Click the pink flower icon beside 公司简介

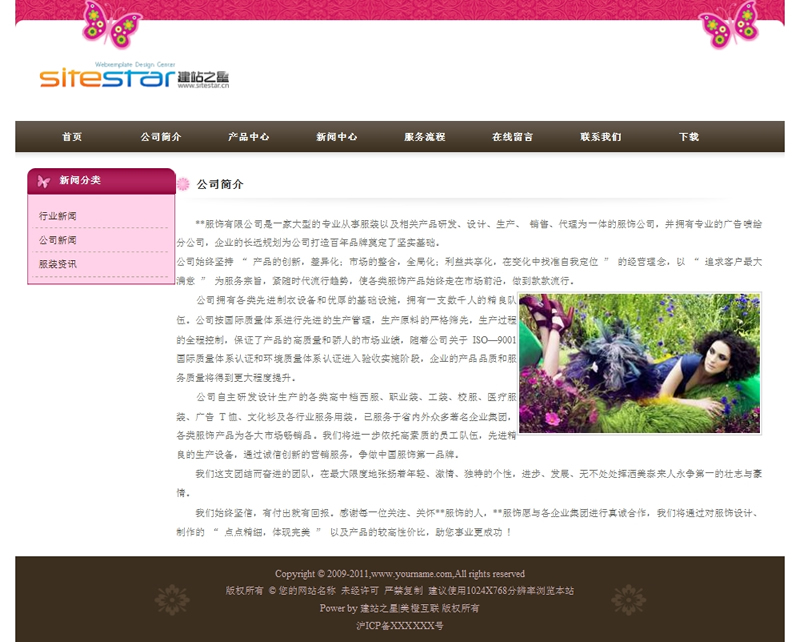(183, 184)
